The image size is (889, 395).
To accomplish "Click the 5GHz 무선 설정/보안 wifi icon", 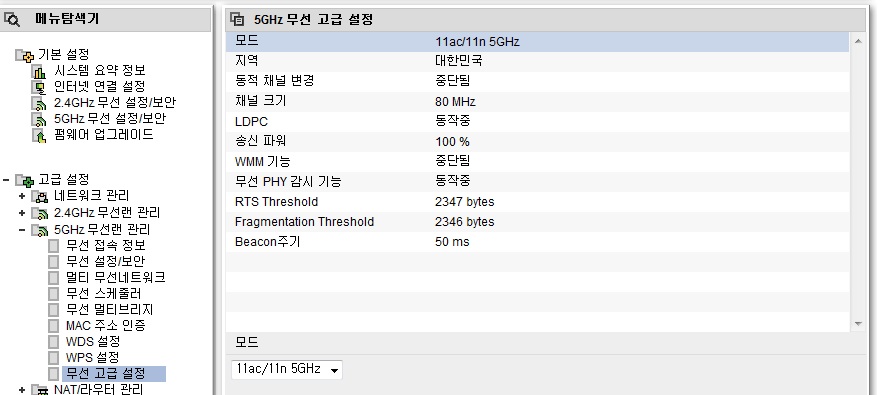I will (x=39, y=120).
